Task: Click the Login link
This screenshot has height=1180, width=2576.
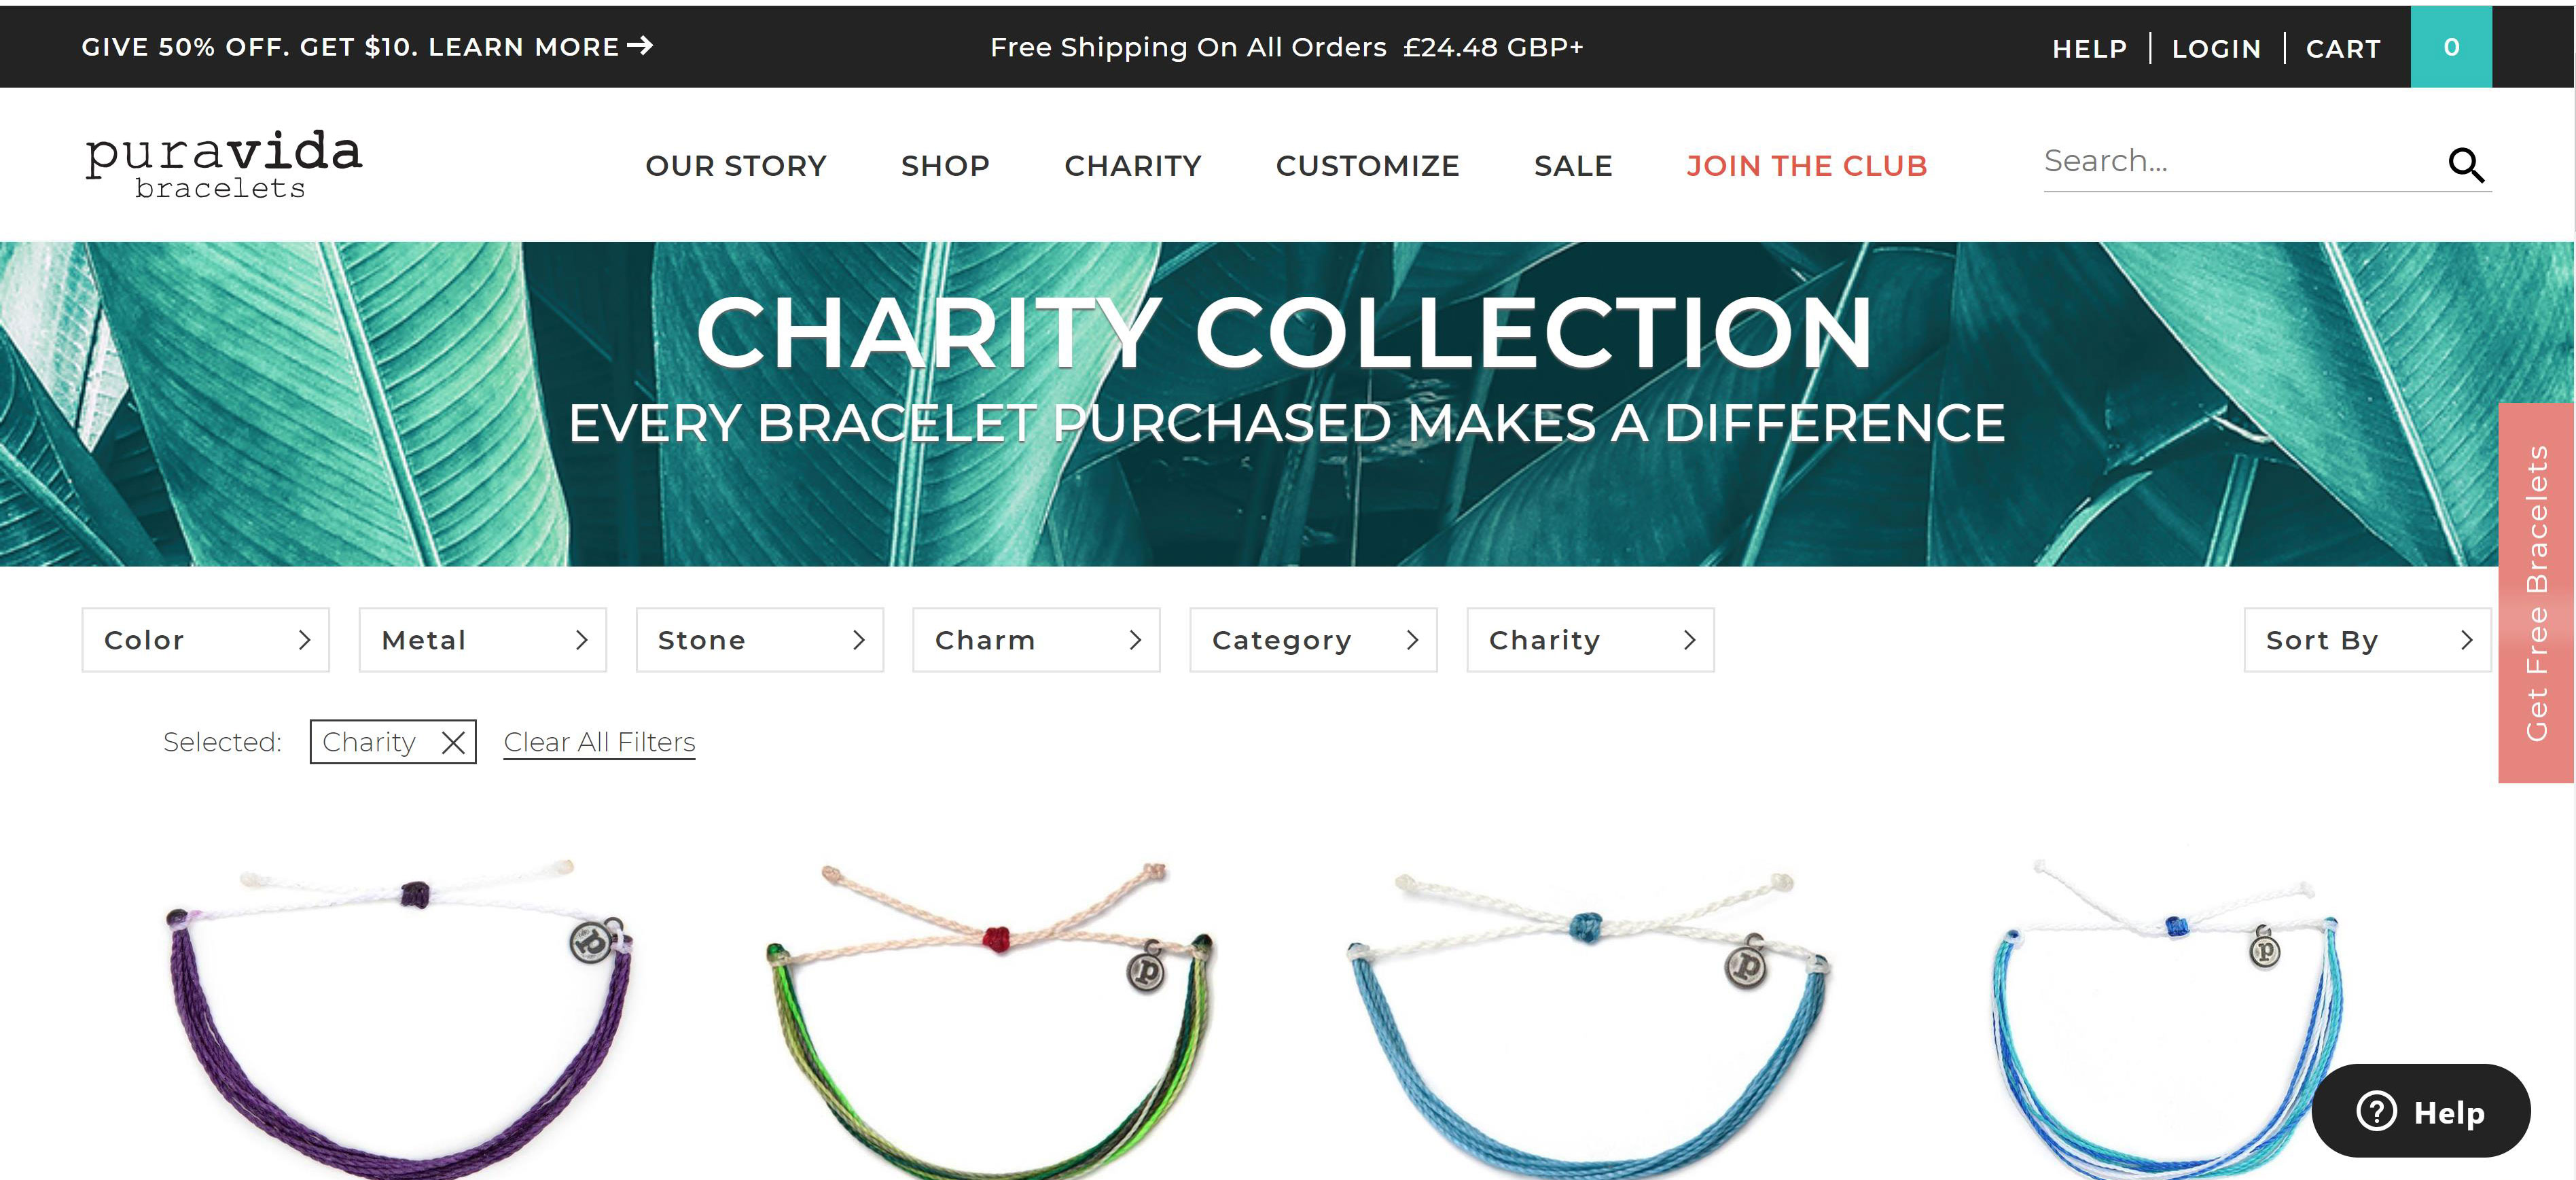Action: (x=2216, y=48)
